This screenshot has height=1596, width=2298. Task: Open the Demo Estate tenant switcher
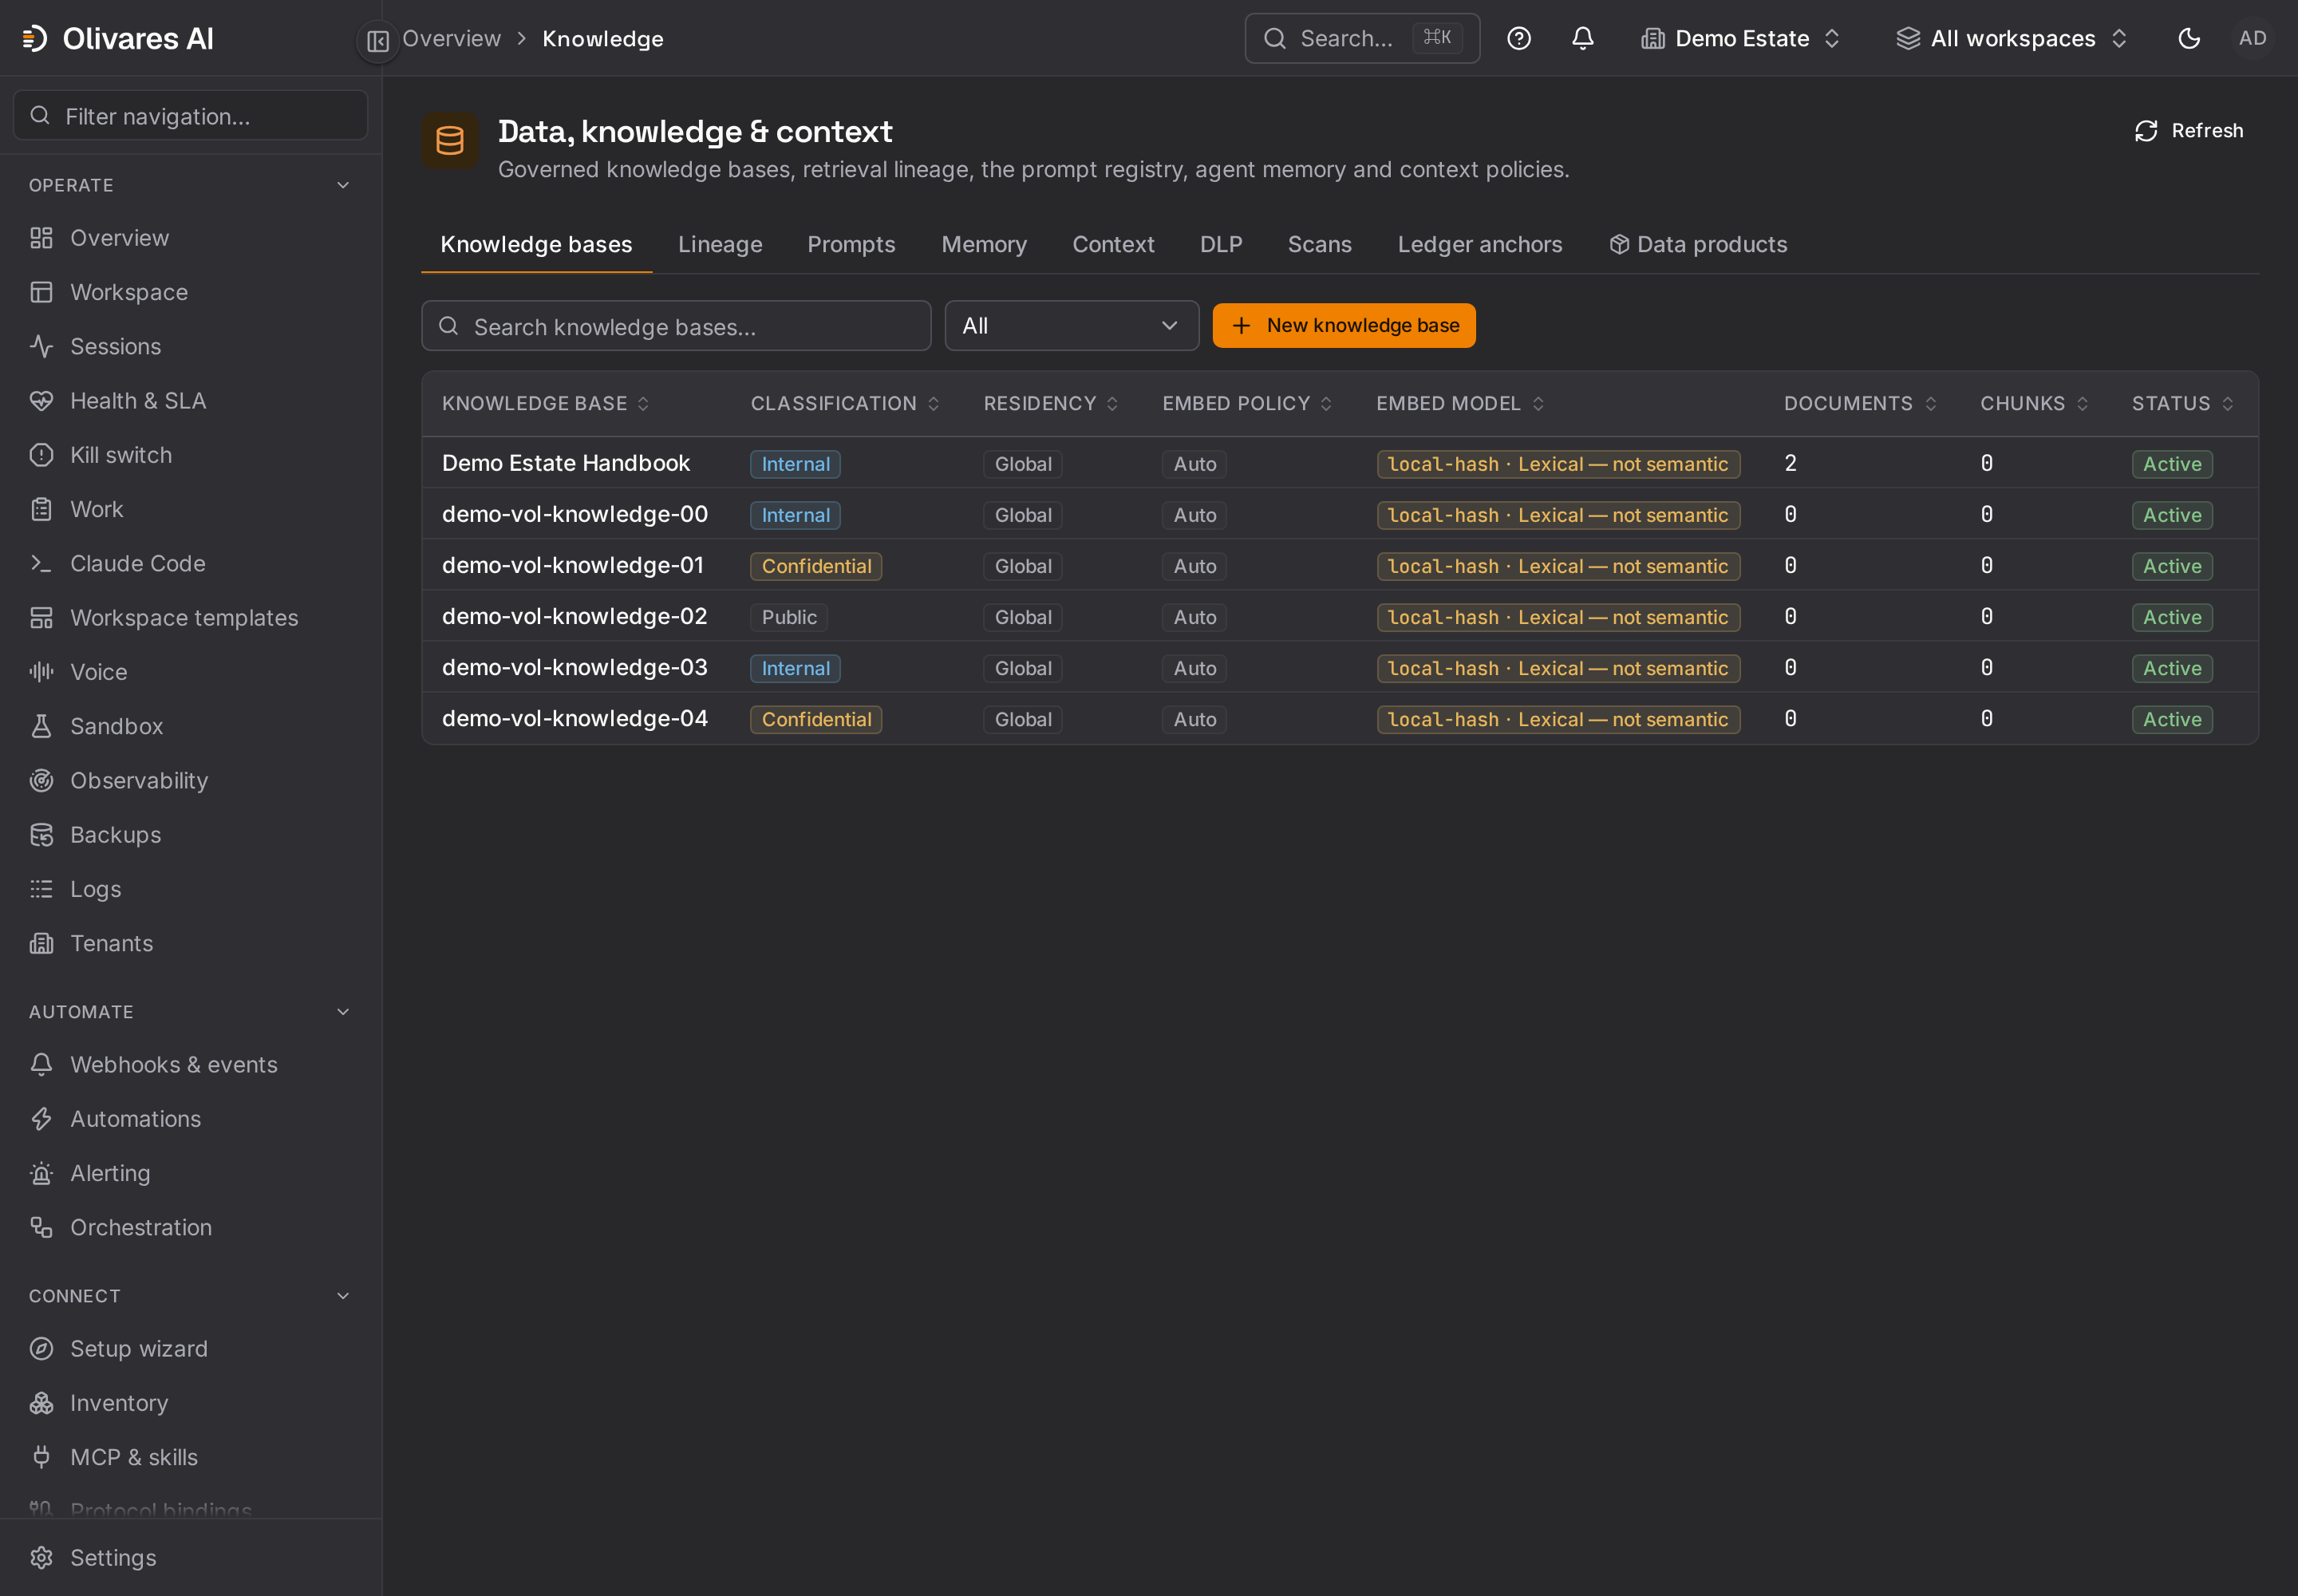tap(1741, 39)
